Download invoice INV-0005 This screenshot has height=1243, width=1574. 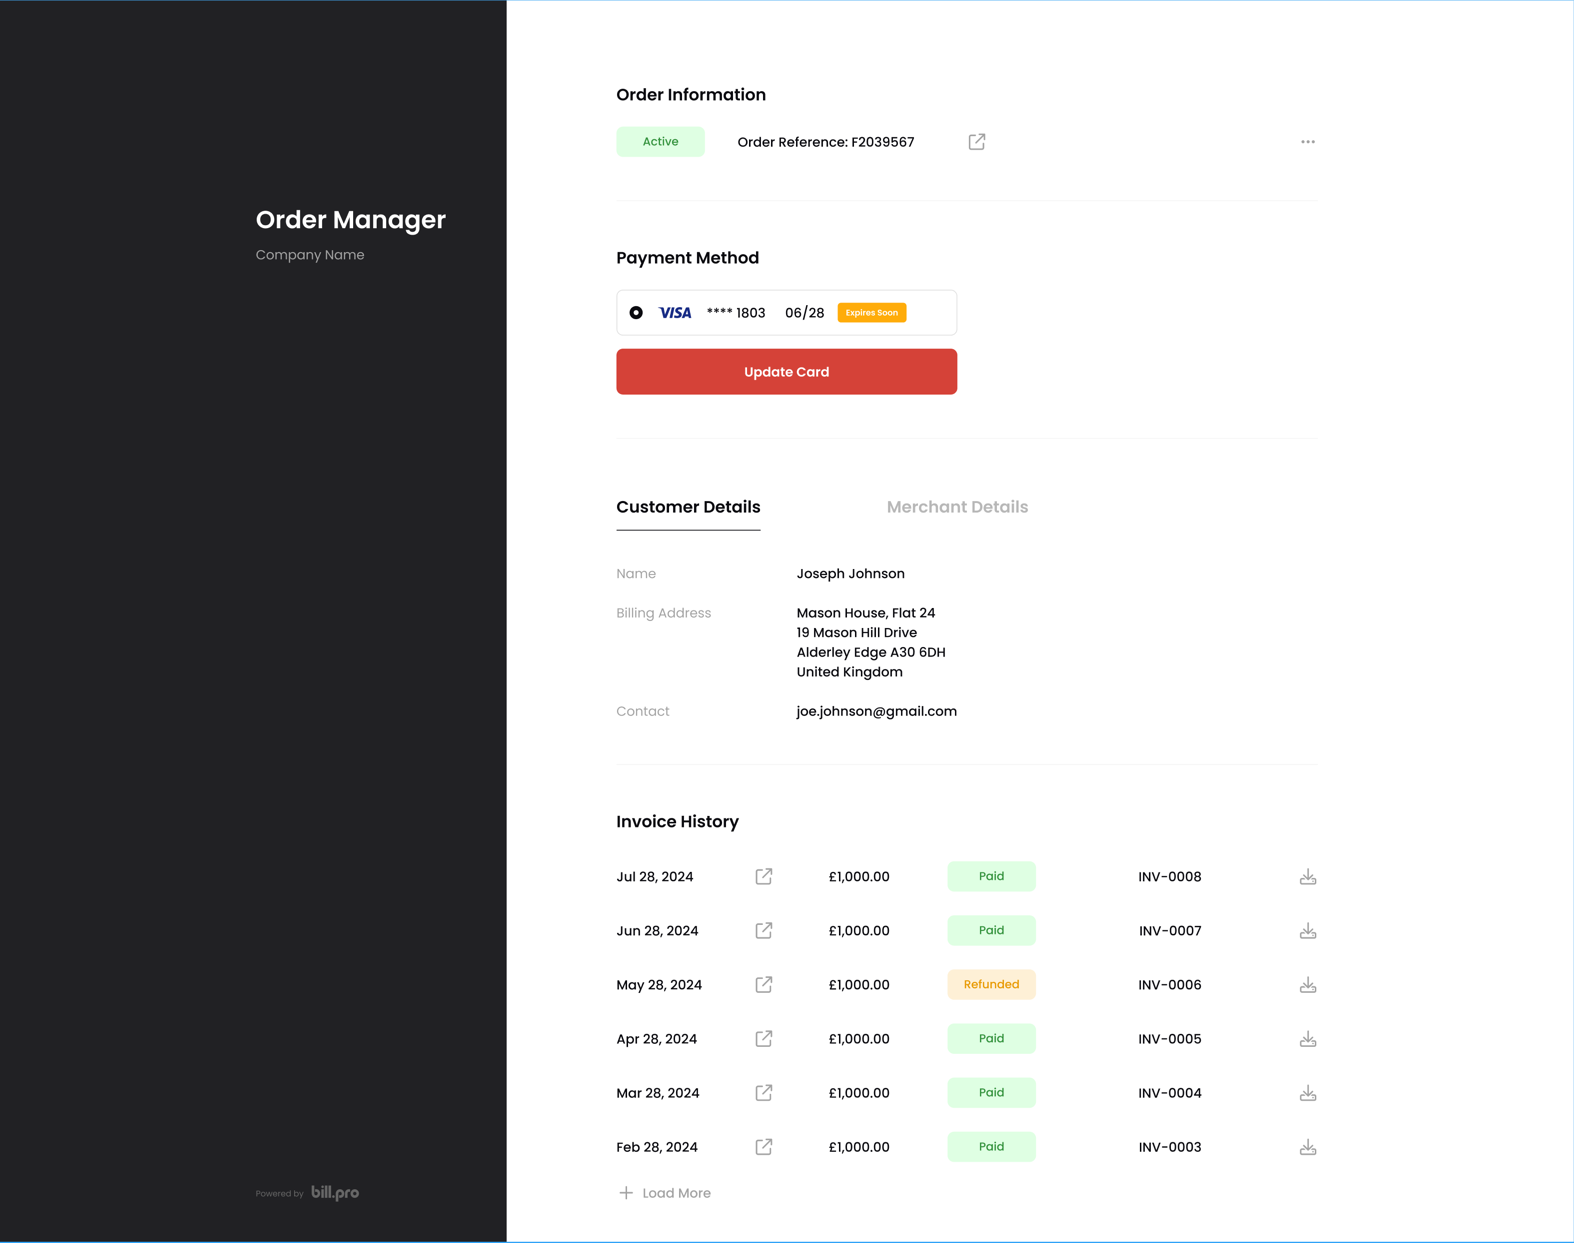click(x=1308, y=1039)
